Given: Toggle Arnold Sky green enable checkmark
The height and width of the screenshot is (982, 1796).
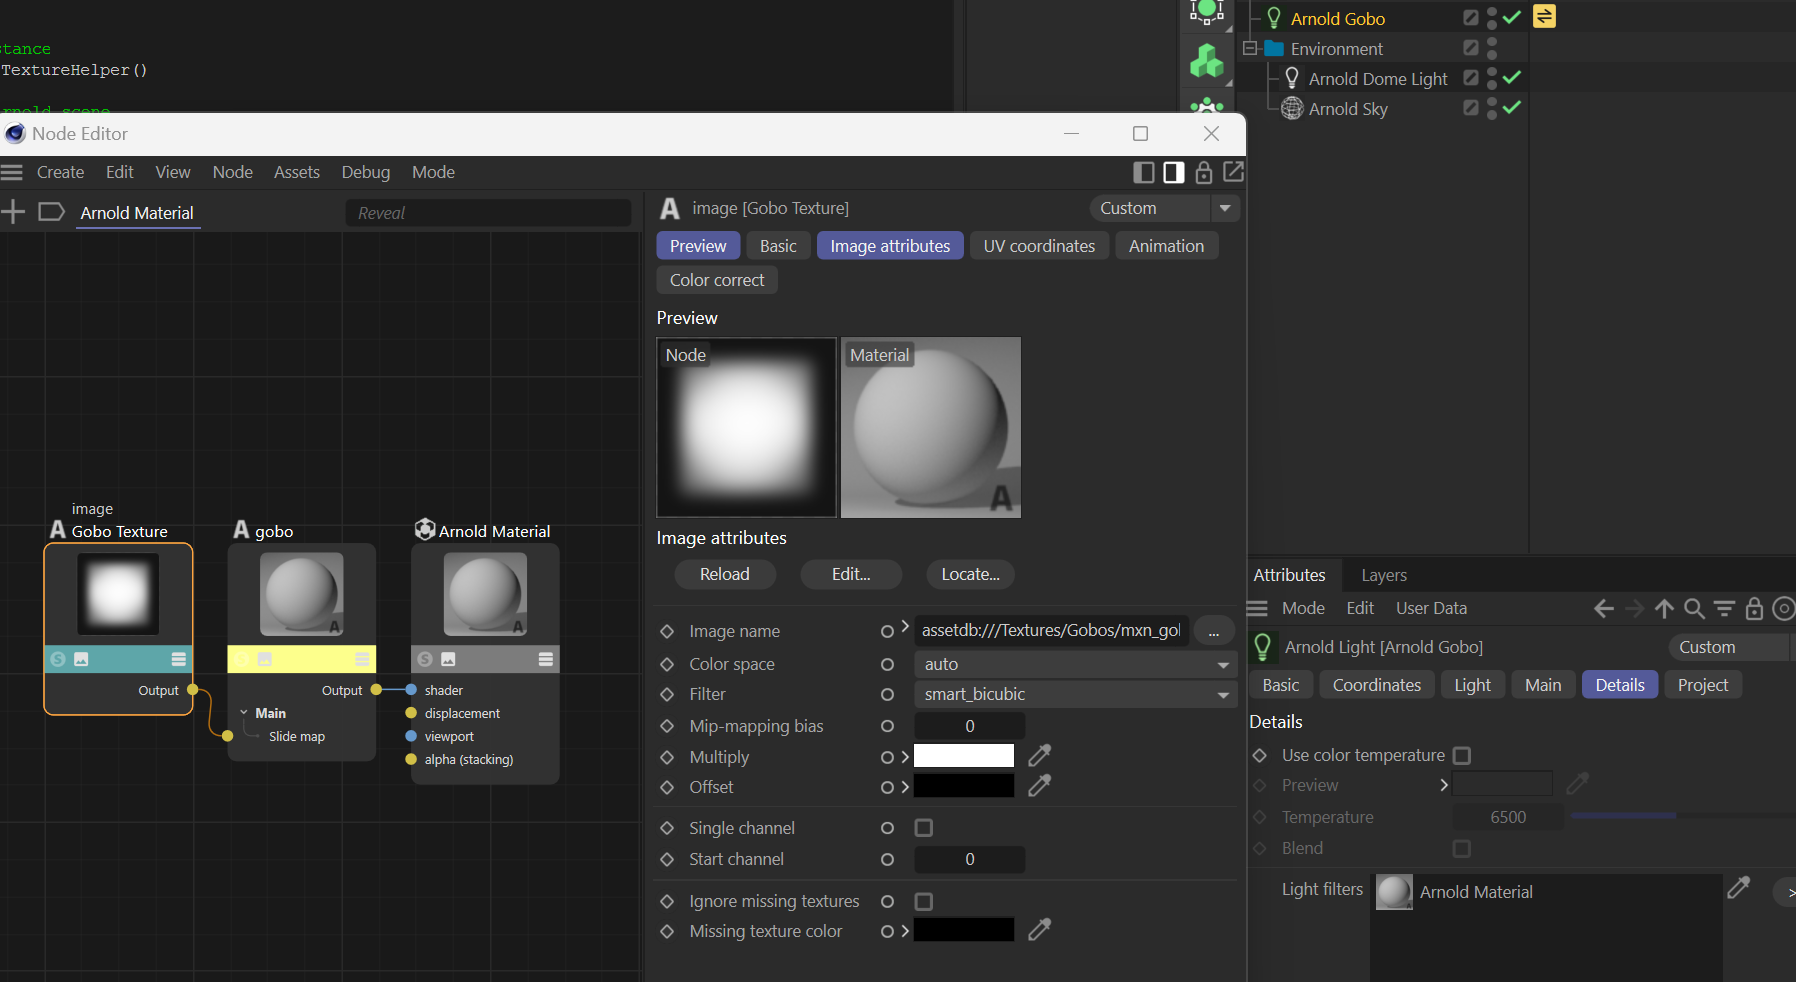Looking at the screenshot, I should (1512, 107).
